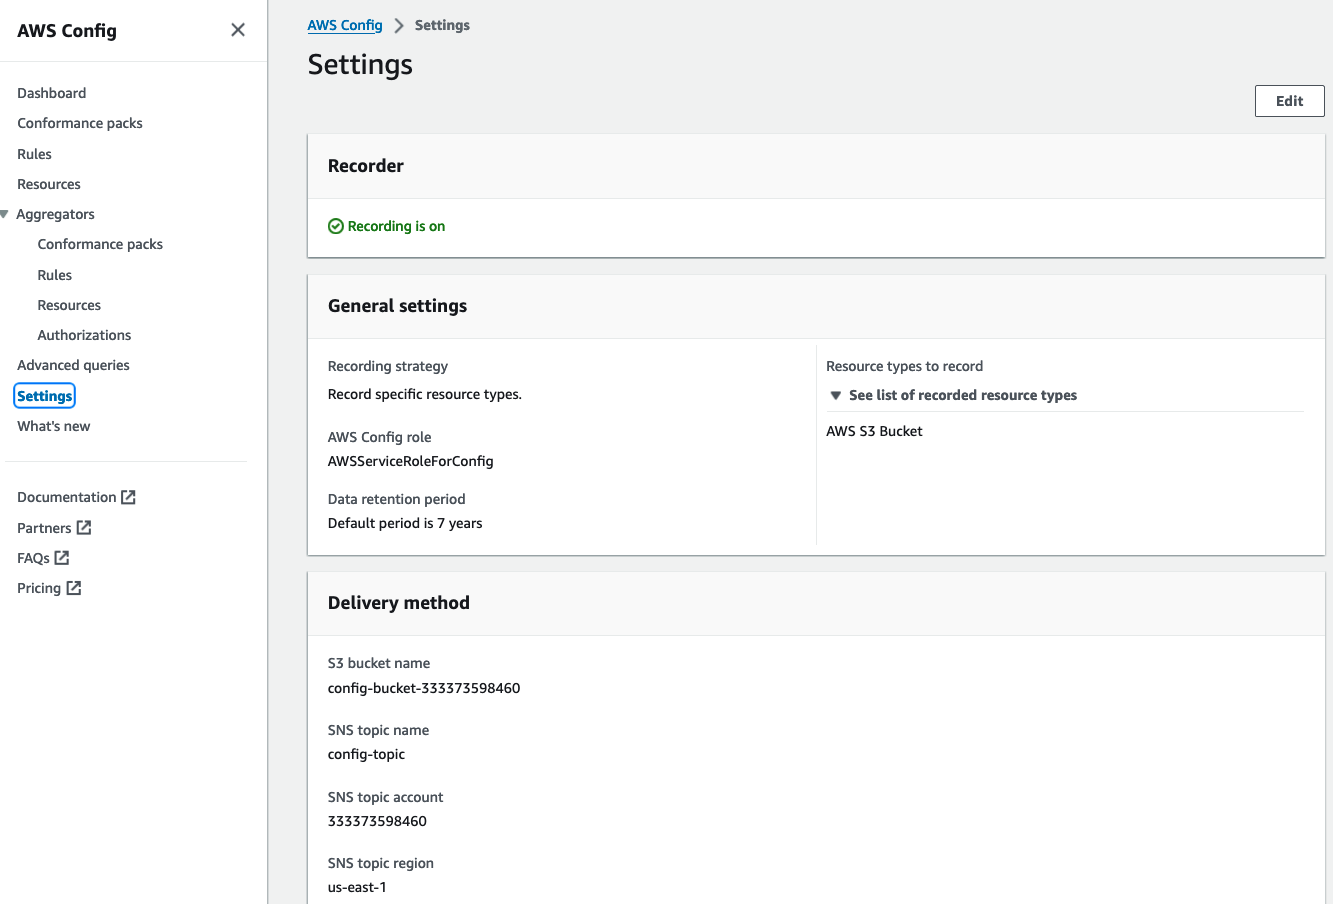Image resolution: width=1333 pixels, height=904 pixels.
Task: Open Advanced queries page
Action: [73, 365]
